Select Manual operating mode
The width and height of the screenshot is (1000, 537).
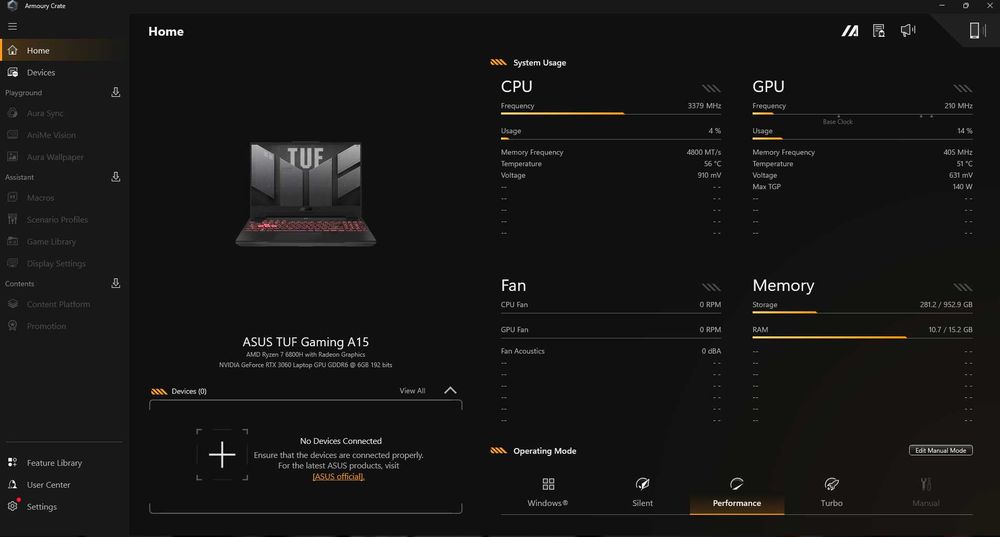click(925, 492)
